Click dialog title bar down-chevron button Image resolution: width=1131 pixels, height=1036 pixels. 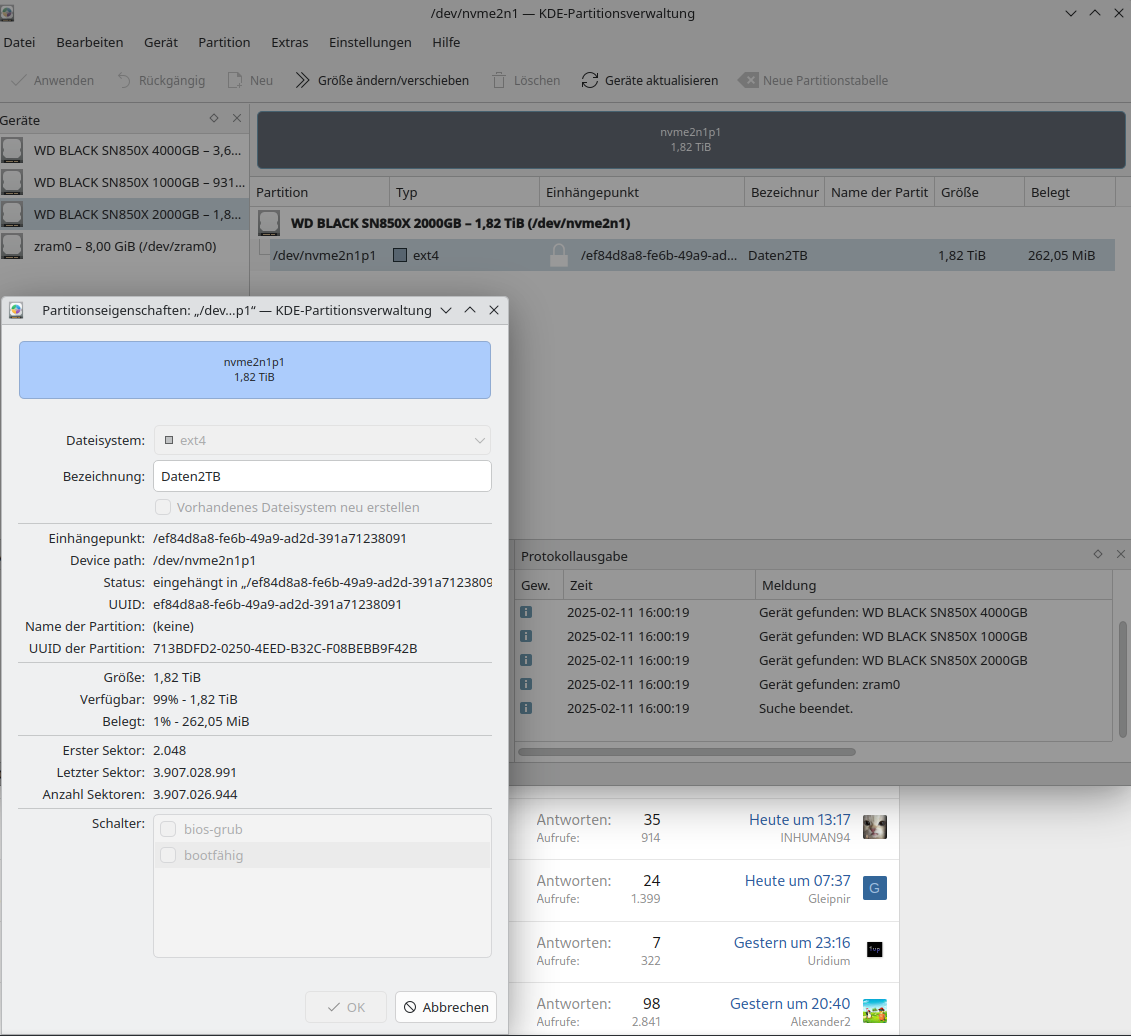(446, 310)
